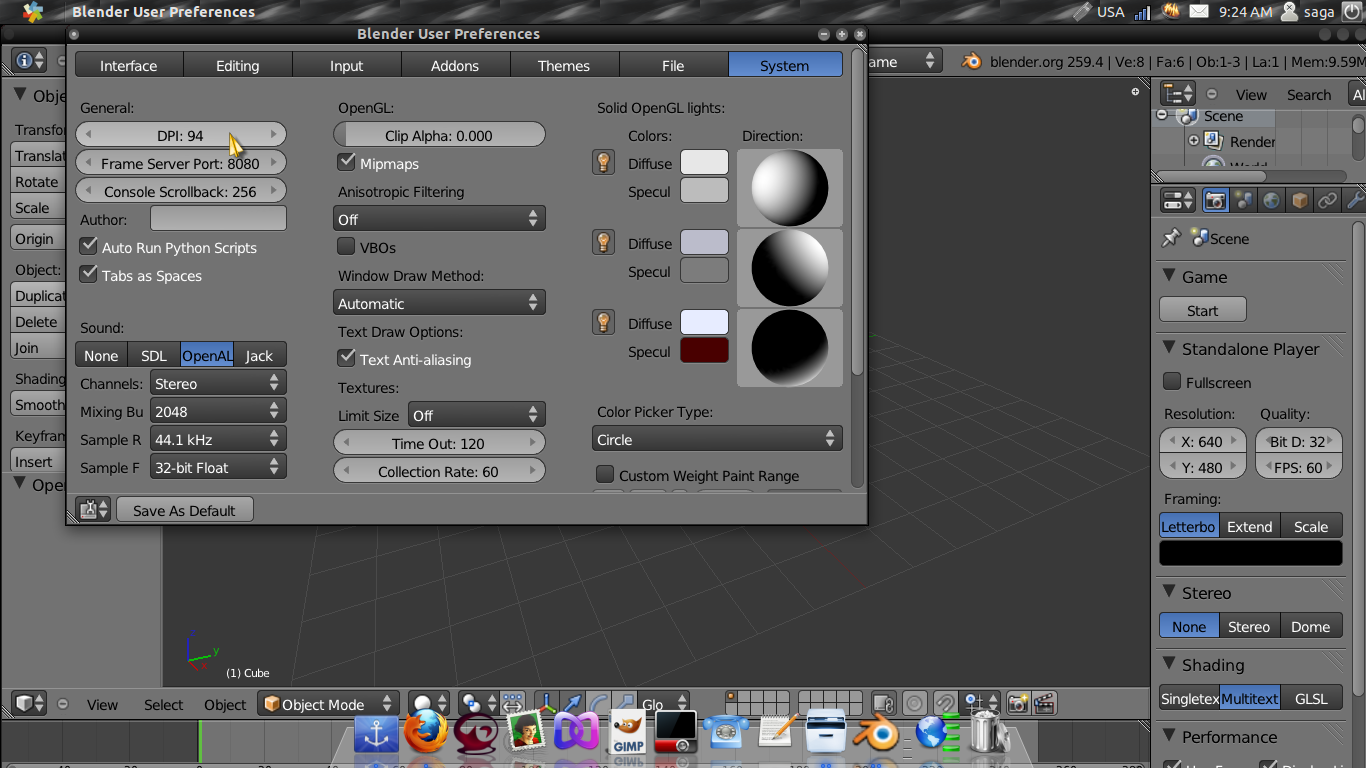1366x768 pixels.
Task: Uncheck Text Anti-aliasing
Action: point(347,358)
